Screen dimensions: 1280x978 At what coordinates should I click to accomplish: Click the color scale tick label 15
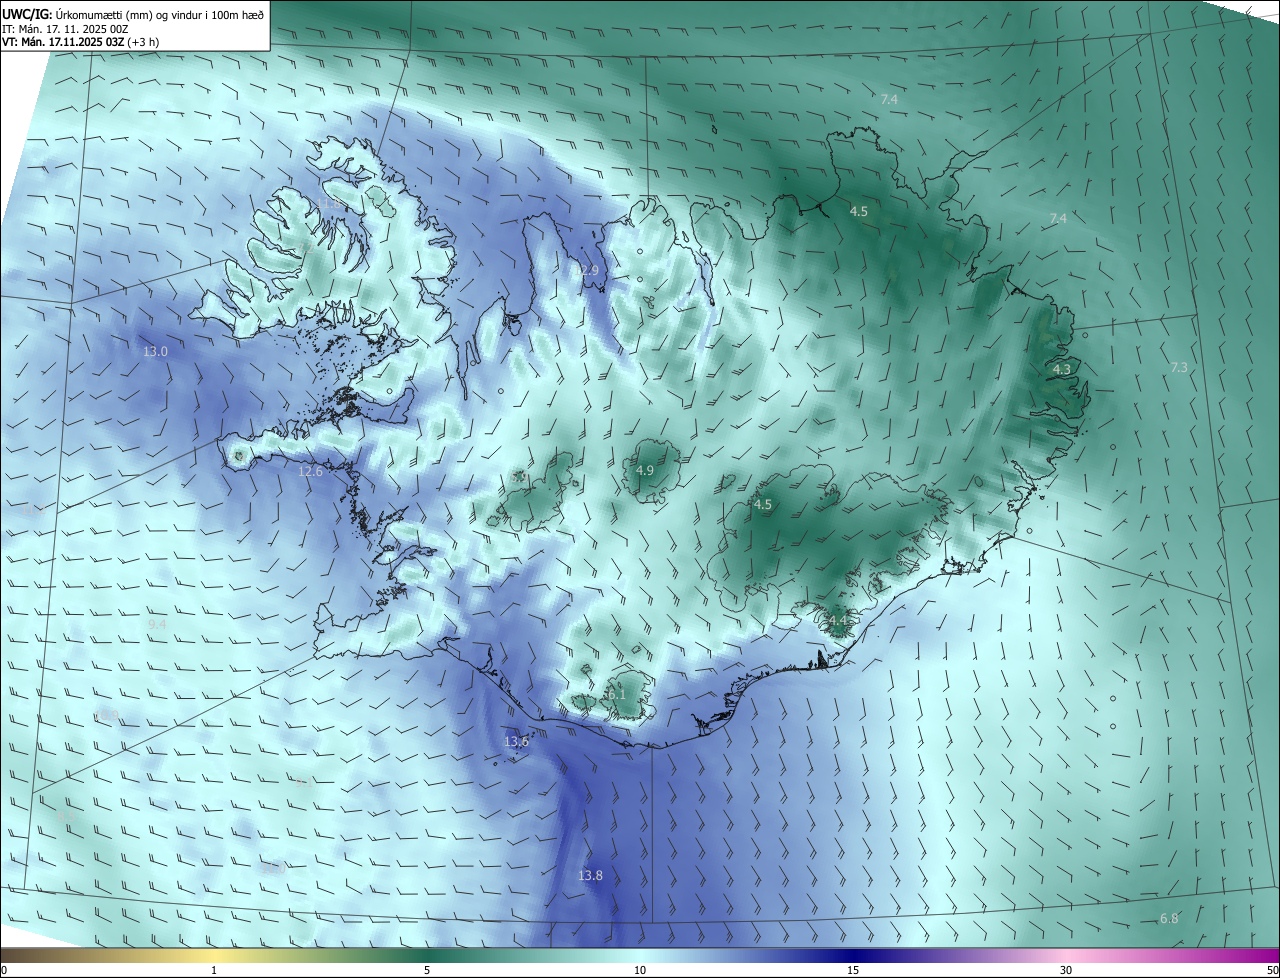pos(853,970)
